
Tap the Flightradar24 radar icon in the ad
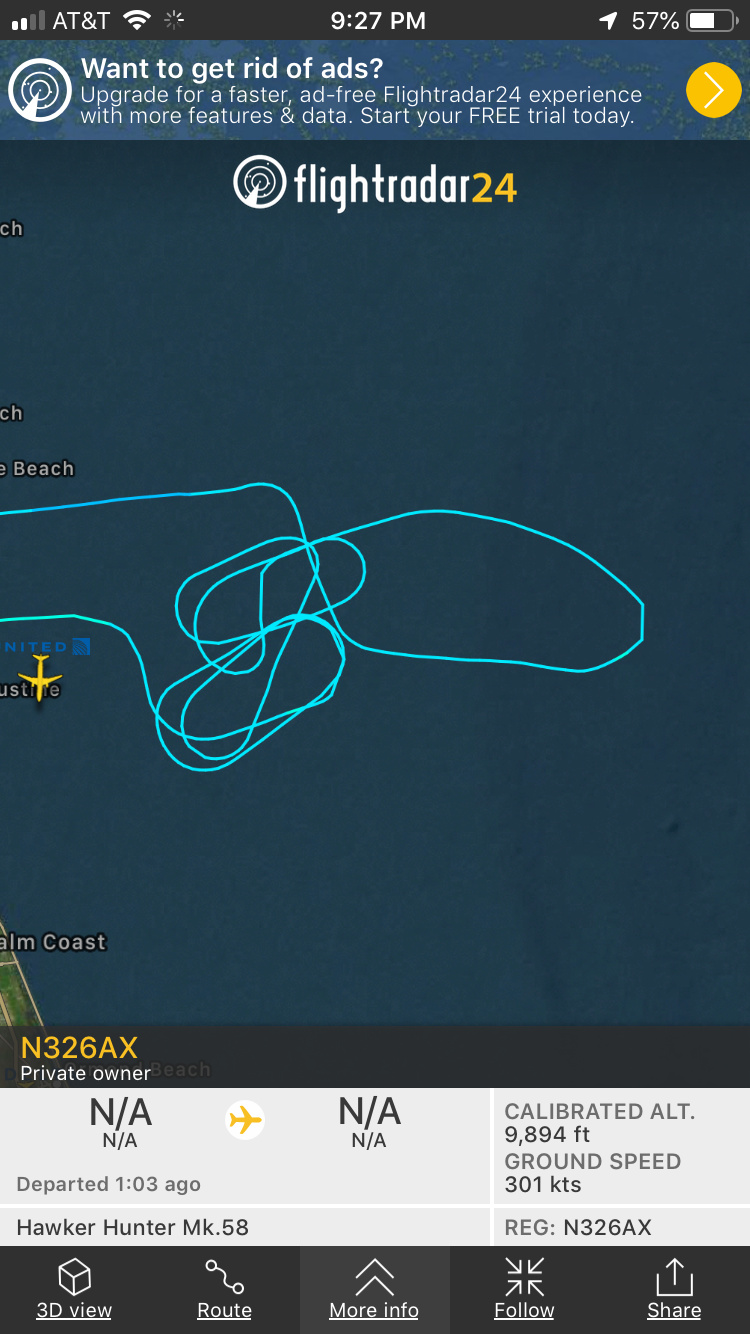coord(39,90)
